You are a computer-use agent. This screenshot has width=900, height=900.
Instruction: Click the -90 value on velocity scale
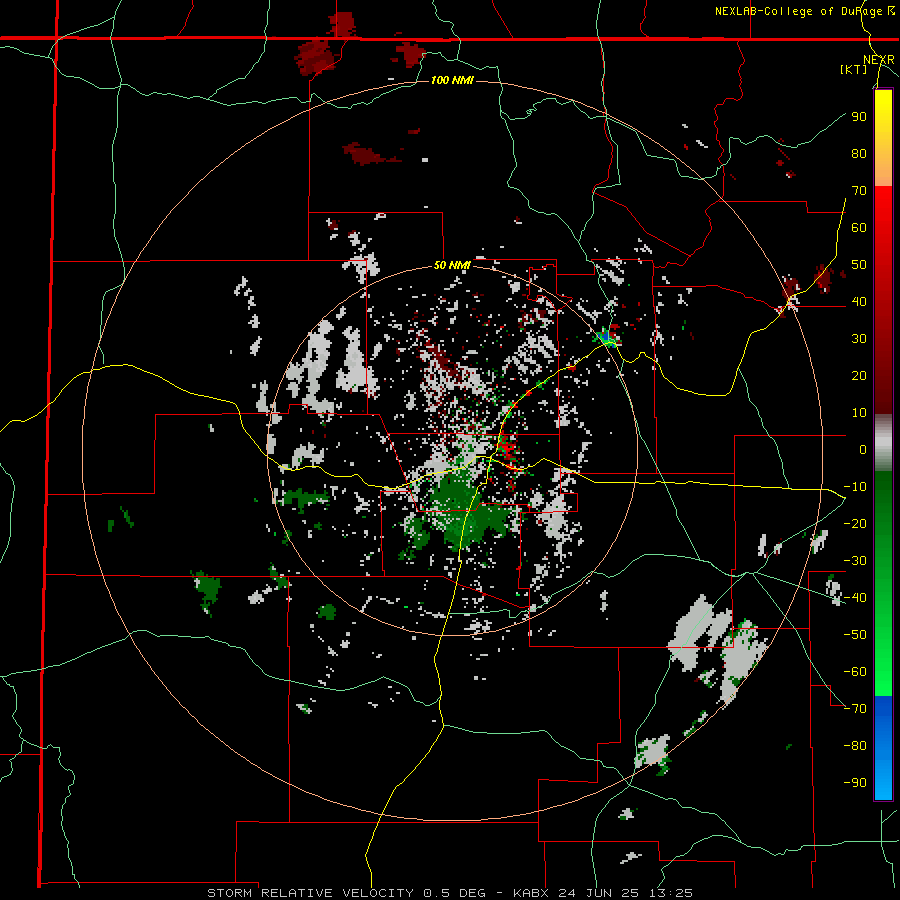tap(855, 782)
